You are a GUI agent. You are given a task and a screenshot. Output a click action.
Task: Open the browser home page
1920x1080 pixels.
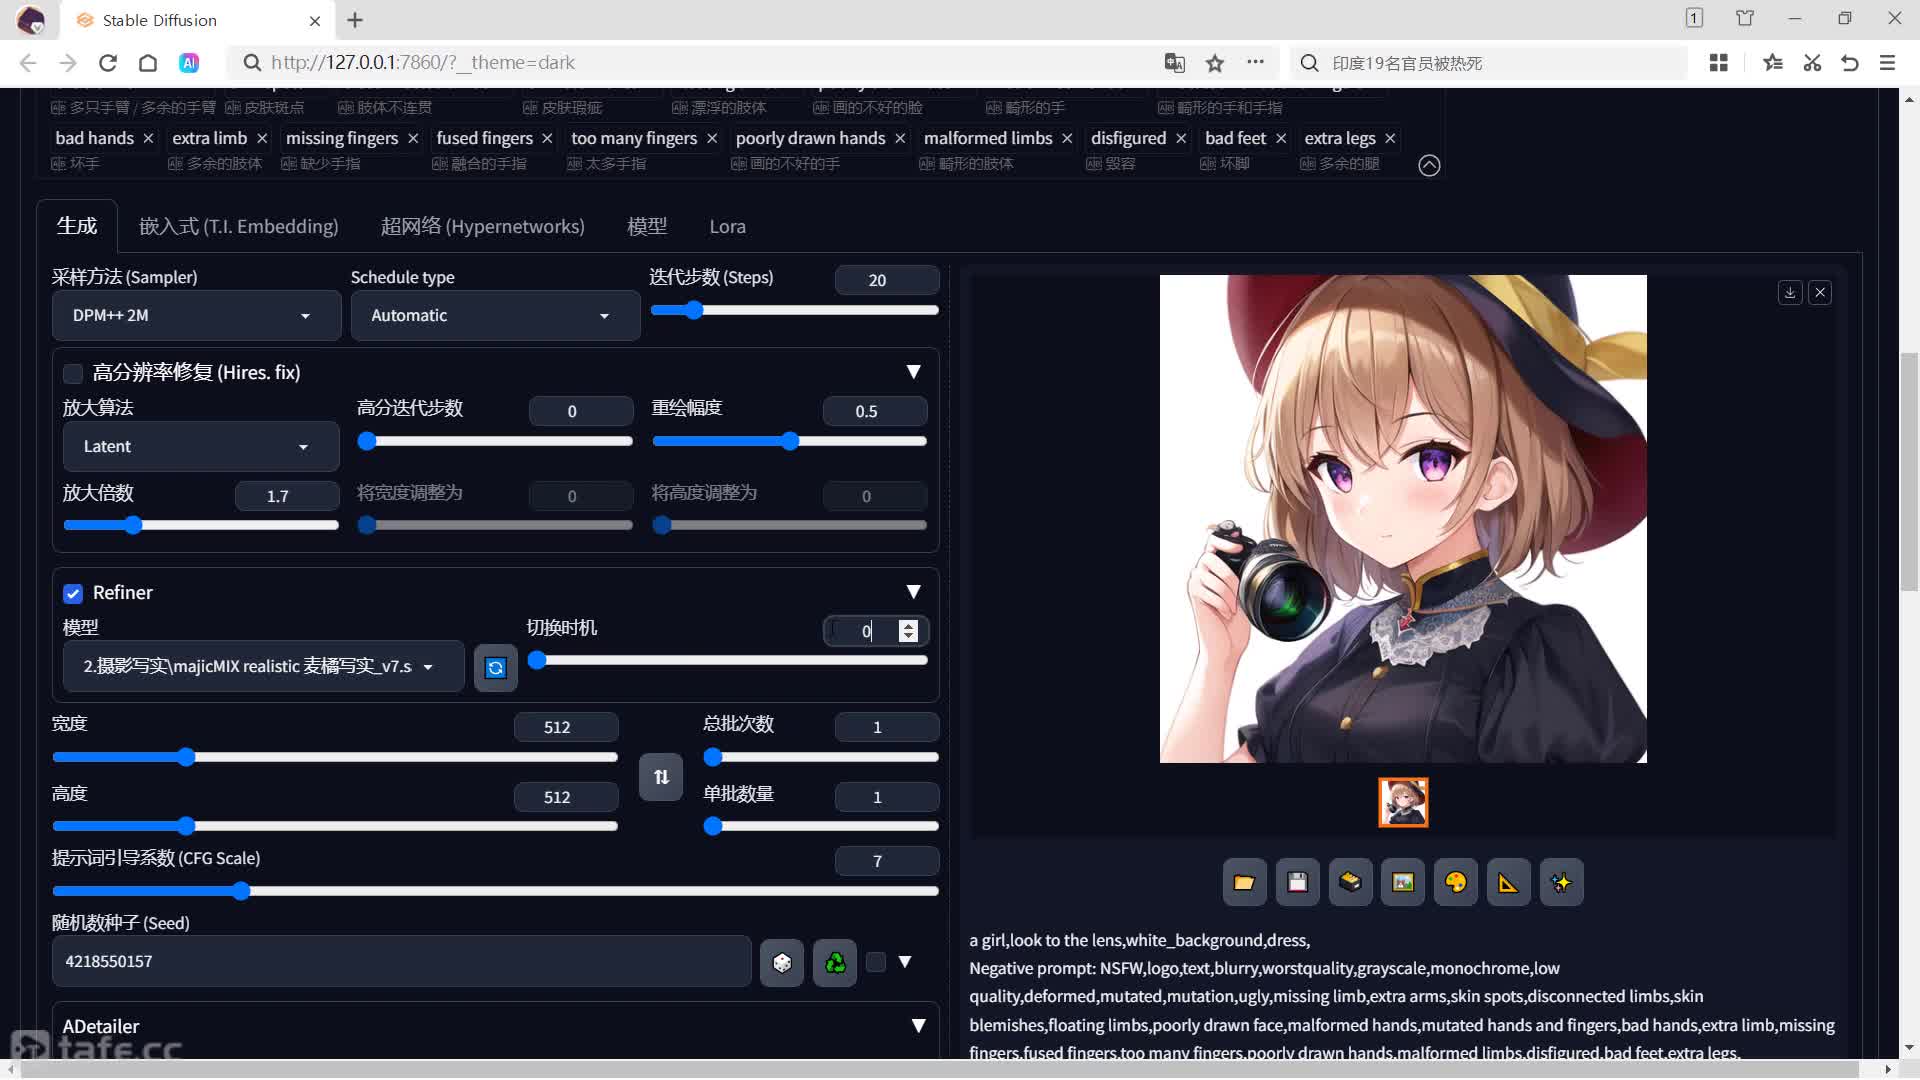click(148, 63)
